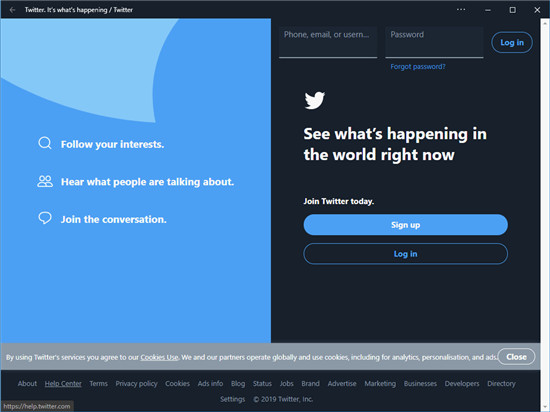Click the magnifier icon beside Follow your interests

point(45,143)
